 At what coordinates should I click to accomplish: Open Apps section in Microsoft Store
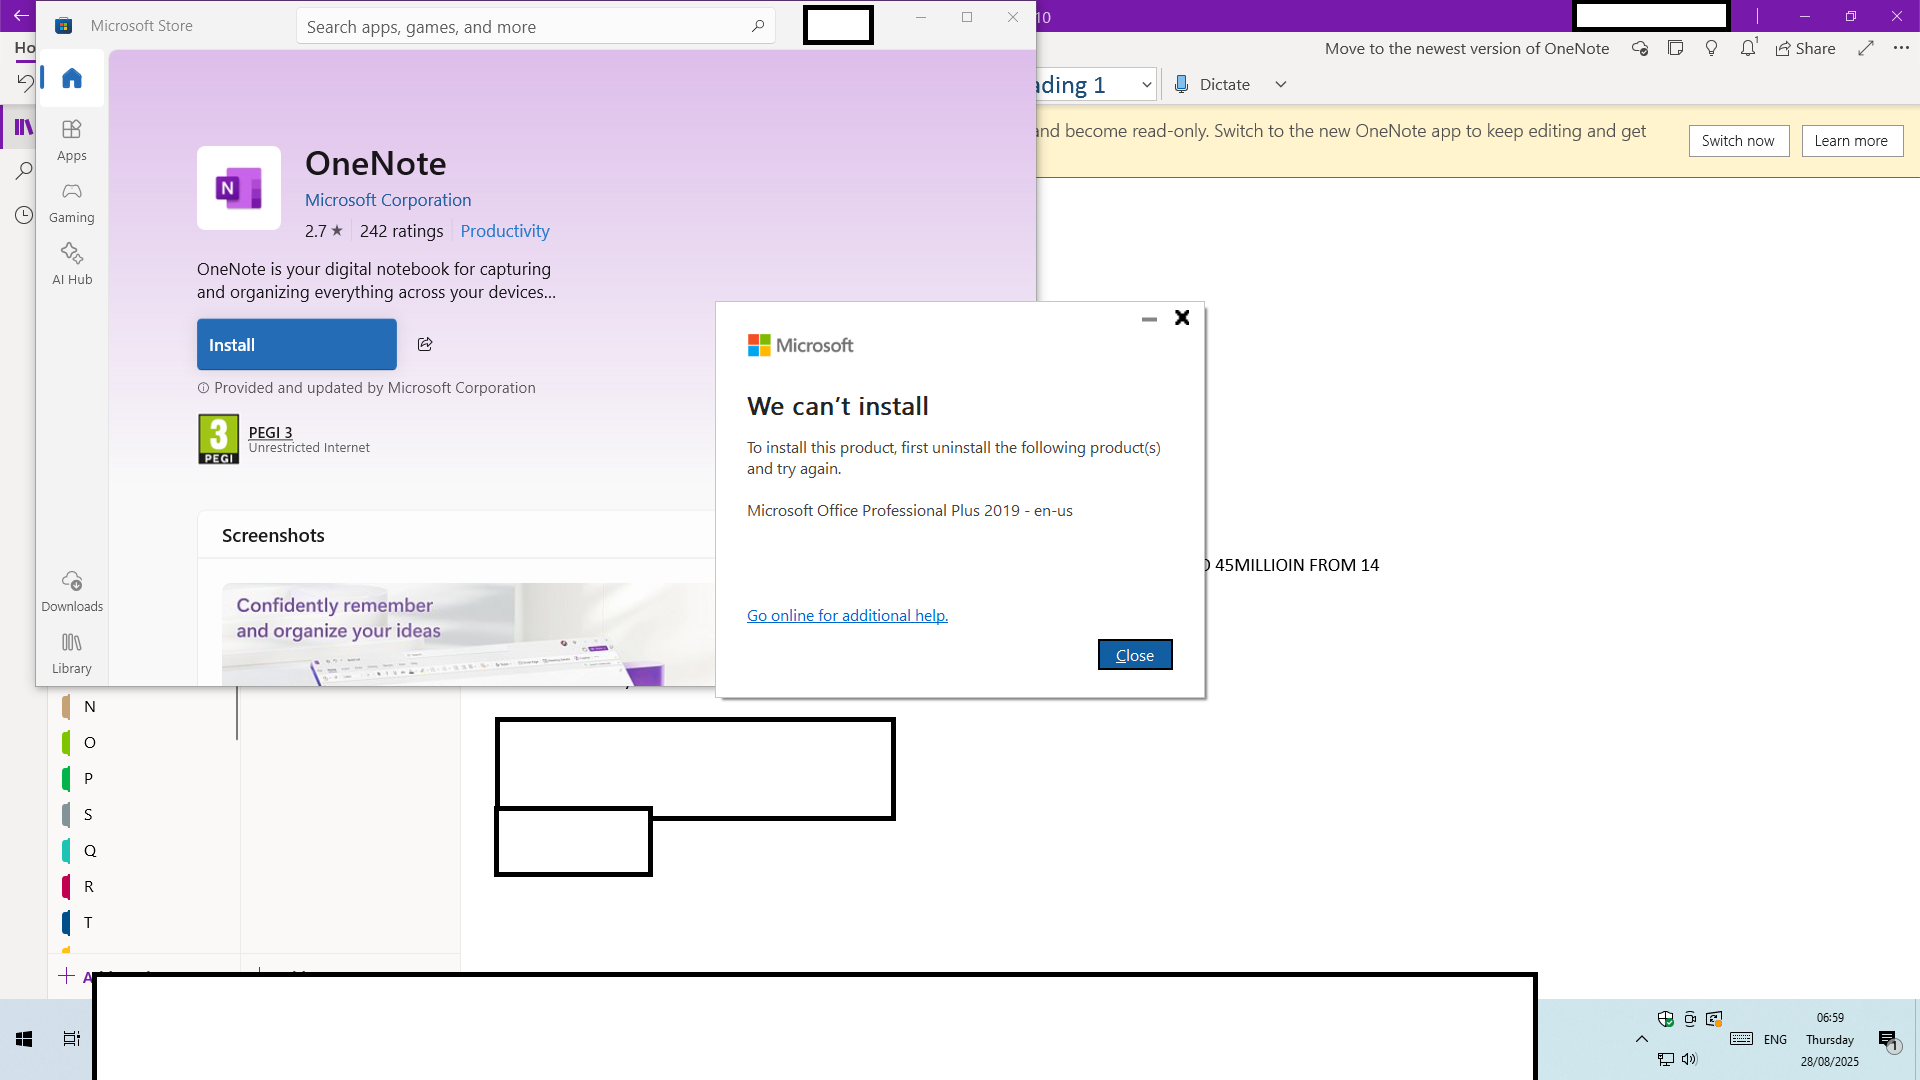coord(72,140)
